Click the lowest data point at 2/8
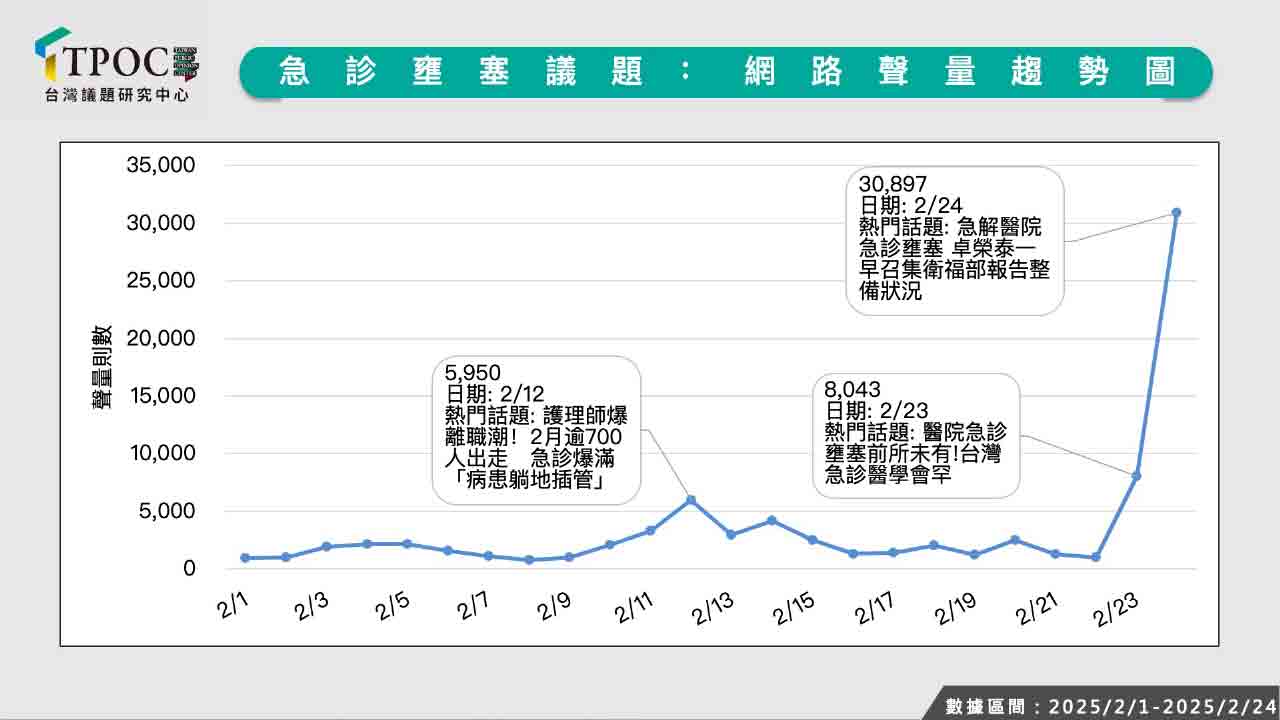This screenshot has width=1280, height=720. (x=529, y=560)
